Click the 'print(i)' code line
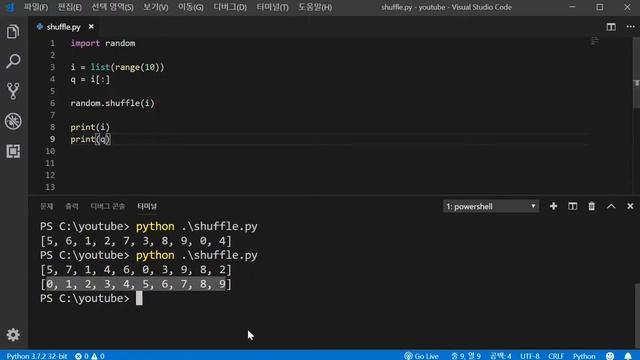 point(90,127)
